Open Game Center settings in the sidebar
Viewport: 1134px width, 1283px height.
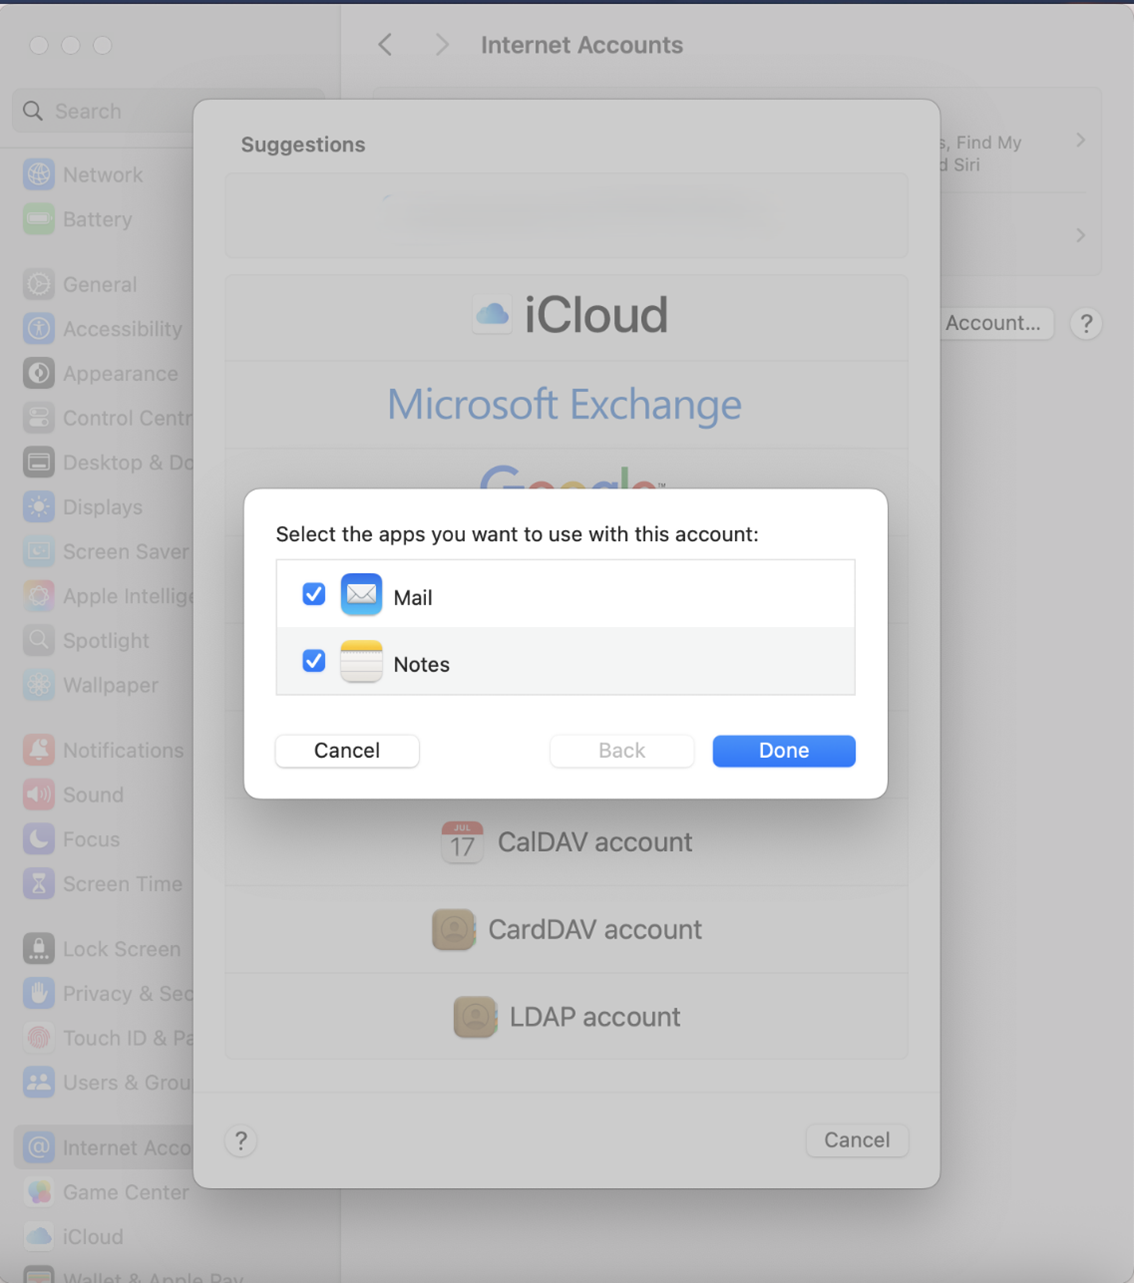click(104, 1192)
